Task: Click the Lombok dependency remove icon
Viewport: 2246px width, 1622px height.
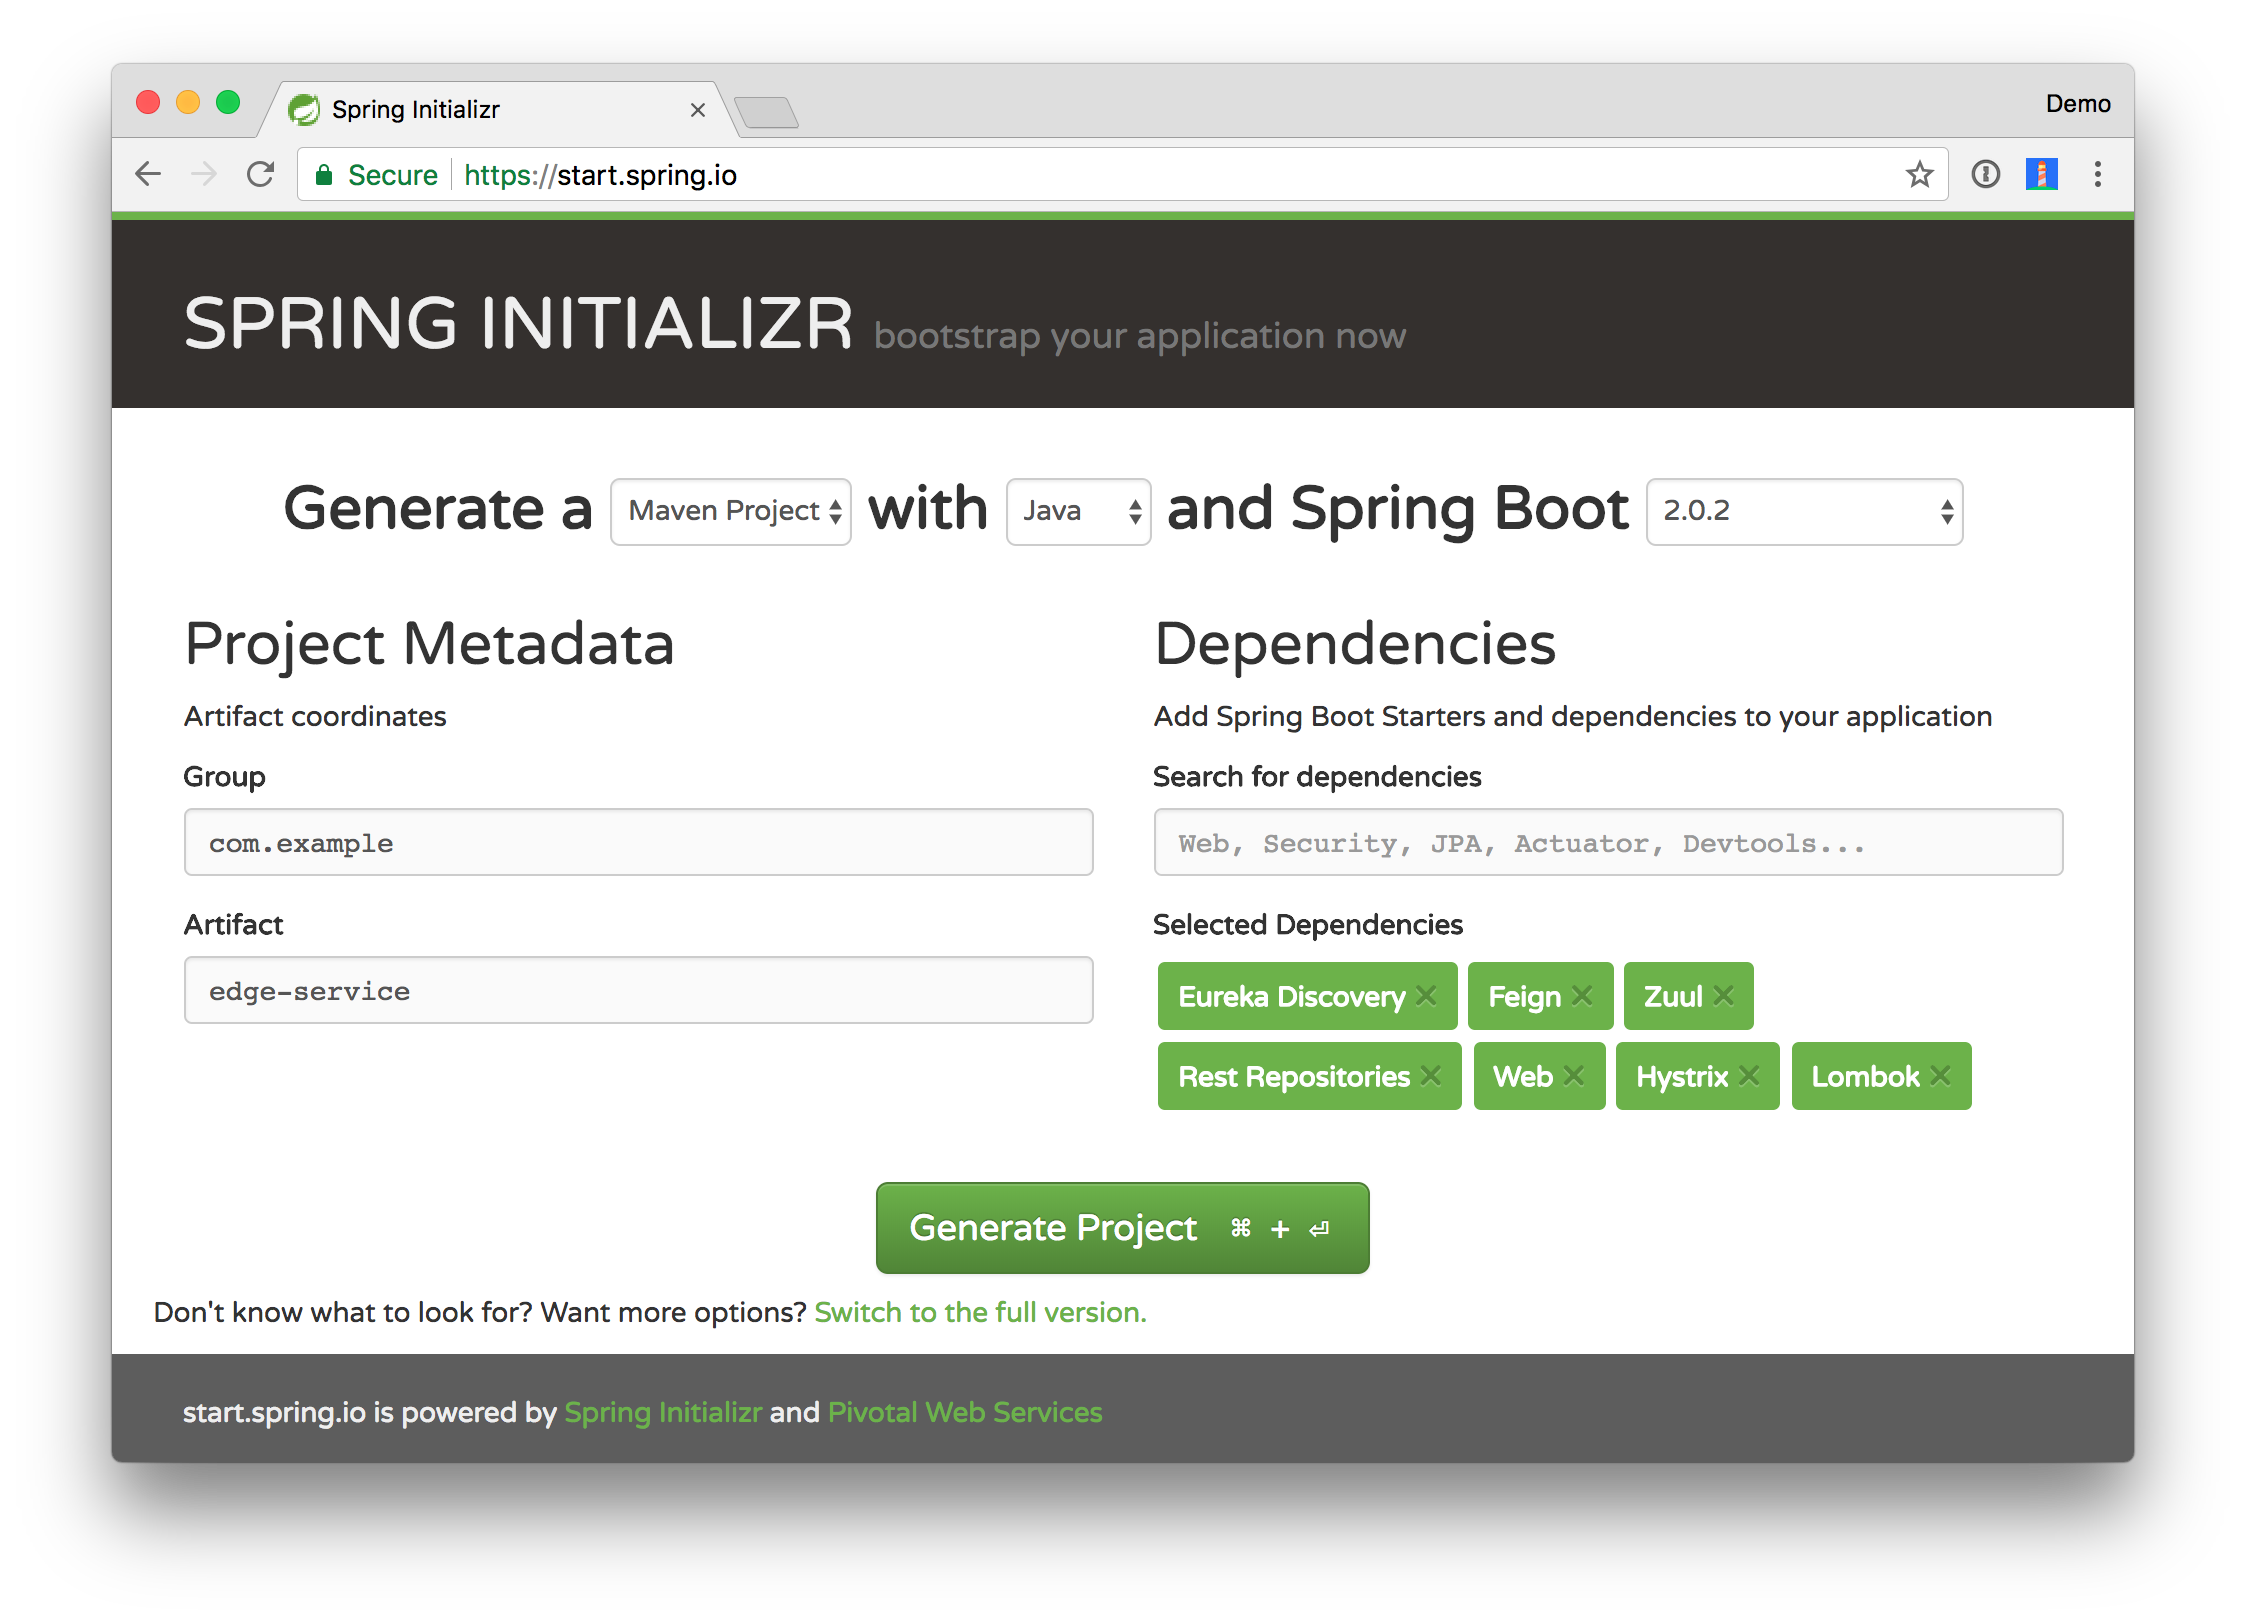Action: 1946,1076
